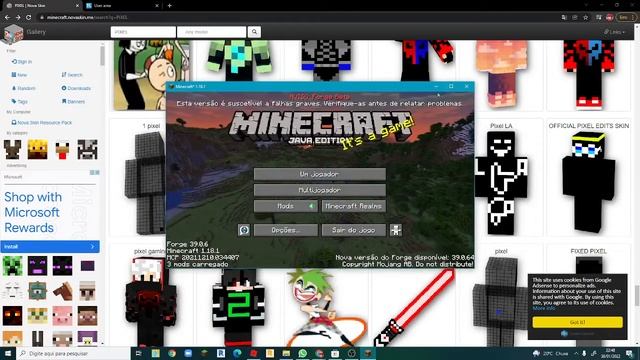Select the cow face category icon
The width and height of the screenshot is (640, 360).
click(87, 149)
